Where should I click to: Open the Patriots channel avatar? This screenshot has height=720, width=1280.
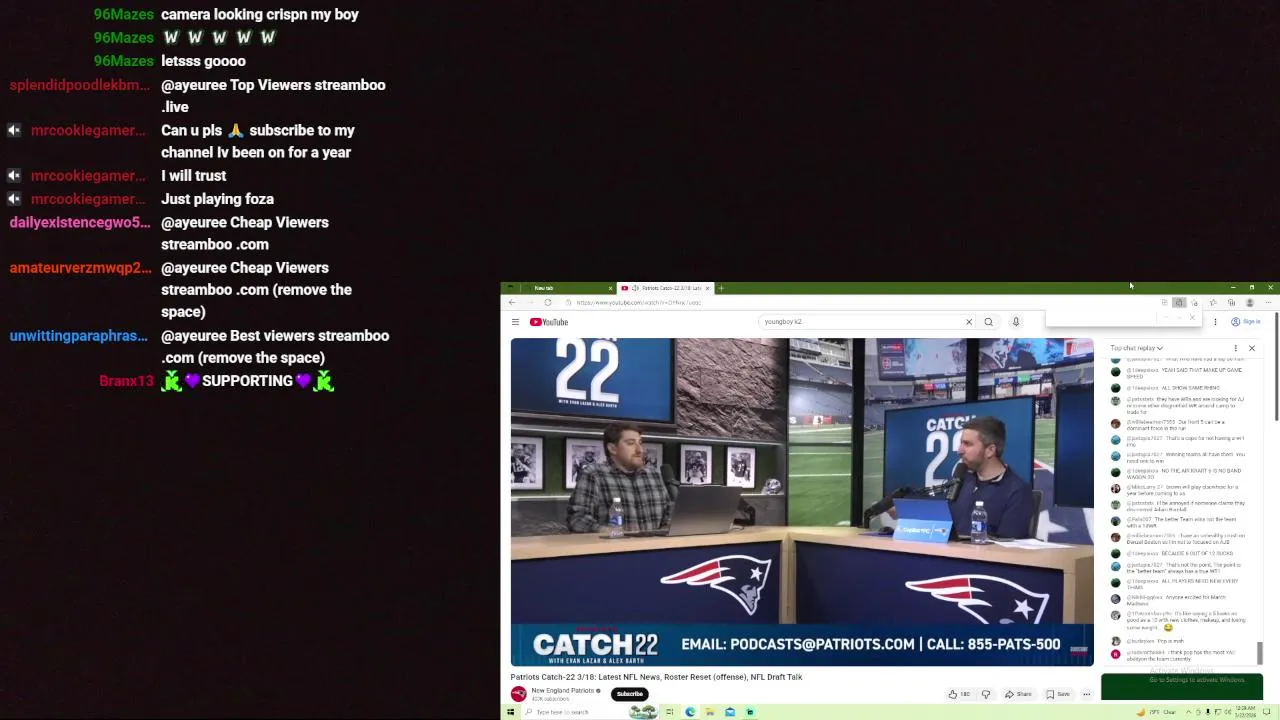click(518, 694)
